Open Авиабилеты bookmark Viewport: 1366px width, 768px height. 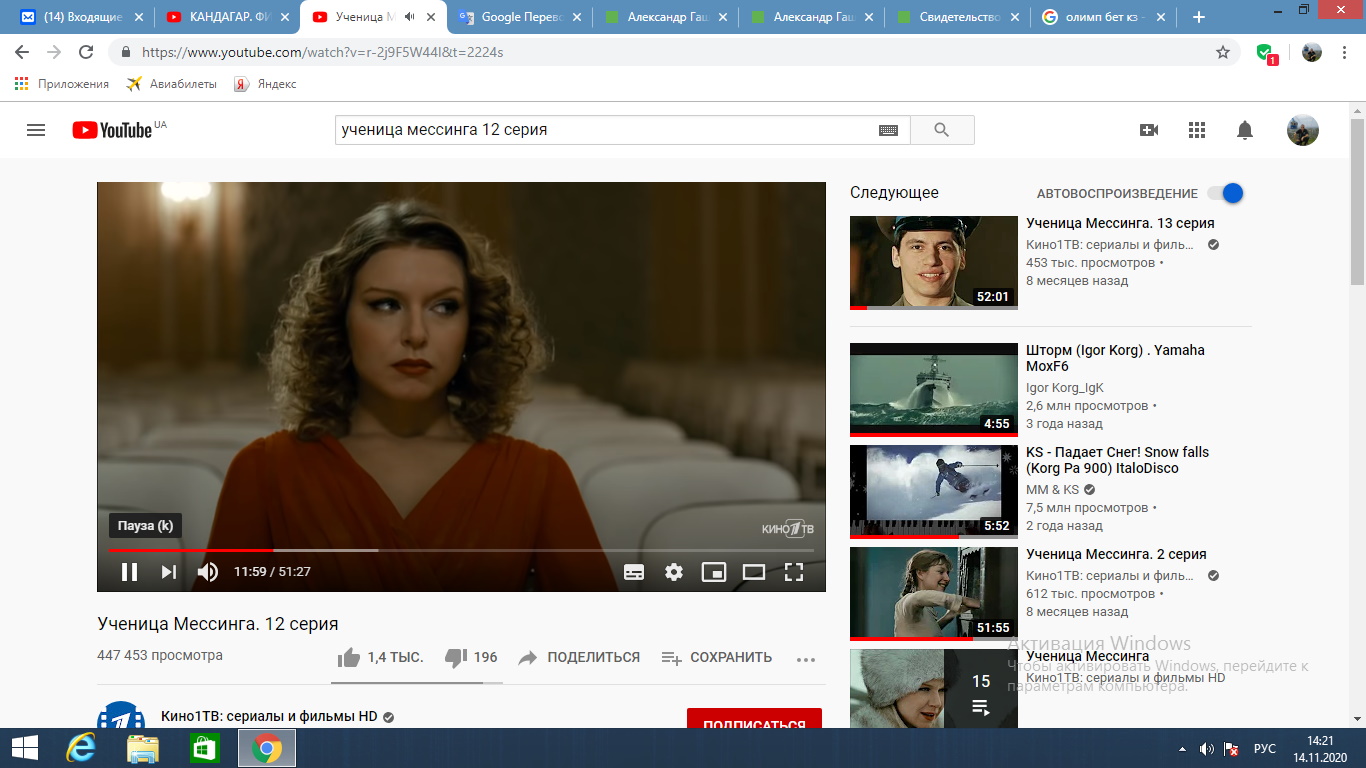(x=171, y=84)
